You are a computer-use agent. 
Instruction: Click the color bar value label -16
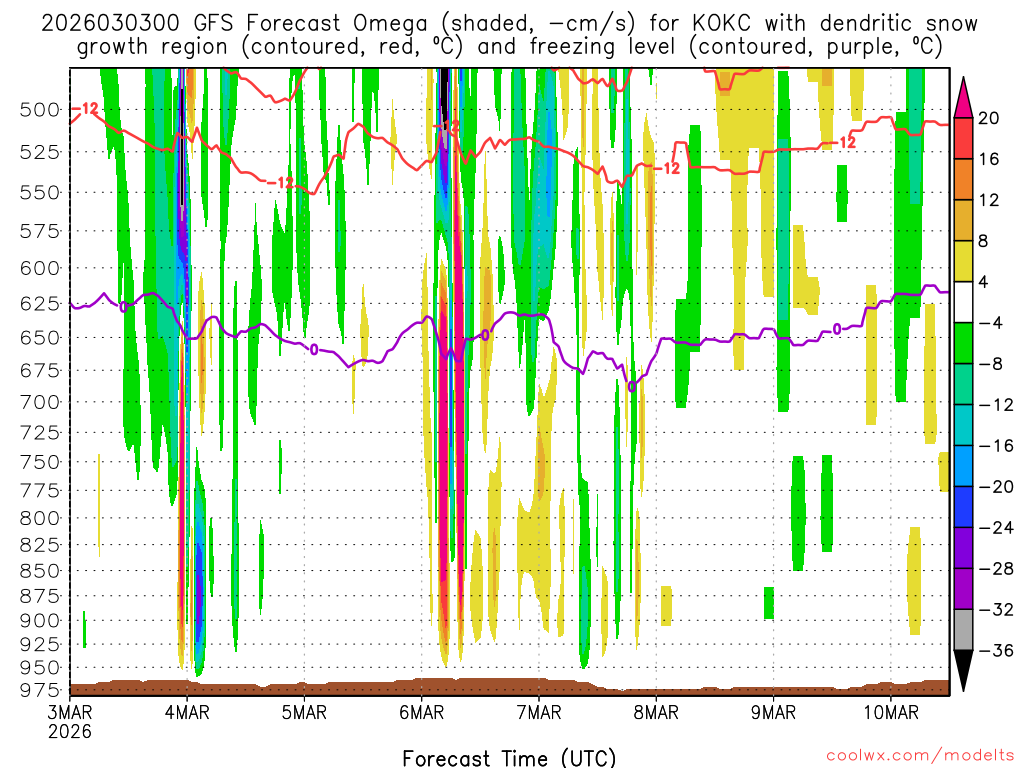[997, 446]
